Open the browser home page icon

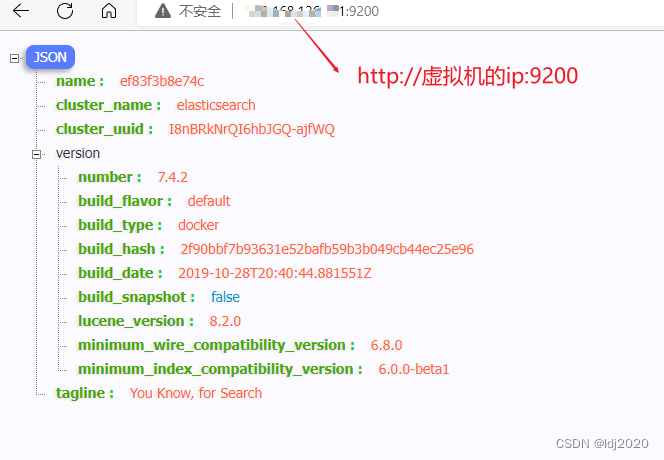coord(109,11)
